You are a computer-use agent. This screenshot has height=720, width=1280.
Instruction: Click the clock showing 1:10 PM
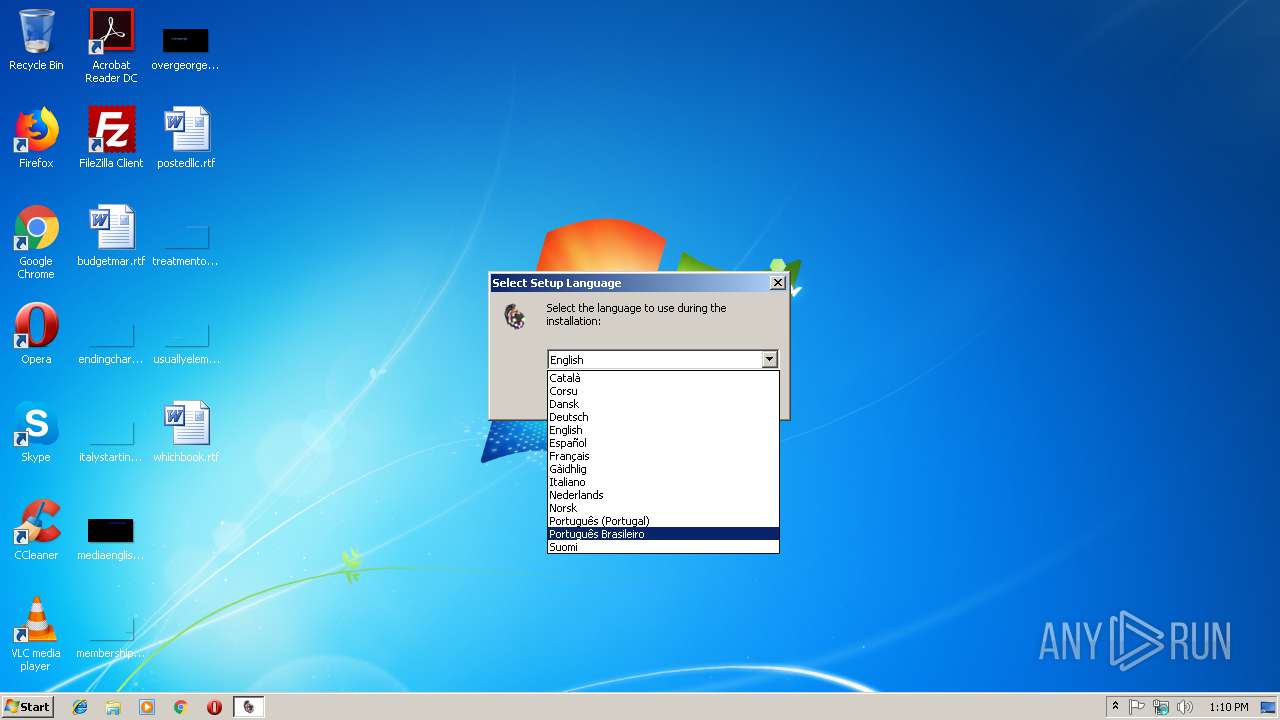1228,707
